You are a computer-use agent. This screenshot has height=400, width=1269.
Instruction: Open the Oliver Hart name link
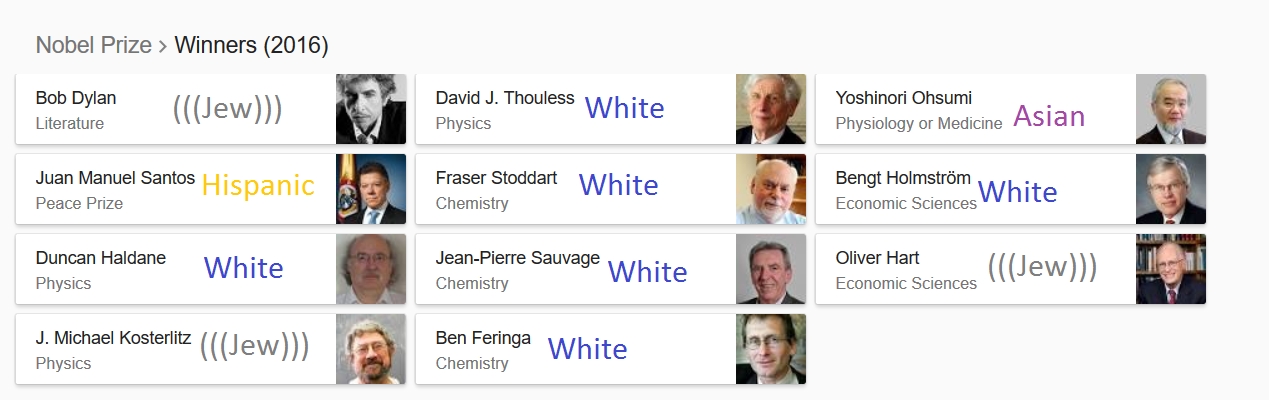[x=878, y=258]
